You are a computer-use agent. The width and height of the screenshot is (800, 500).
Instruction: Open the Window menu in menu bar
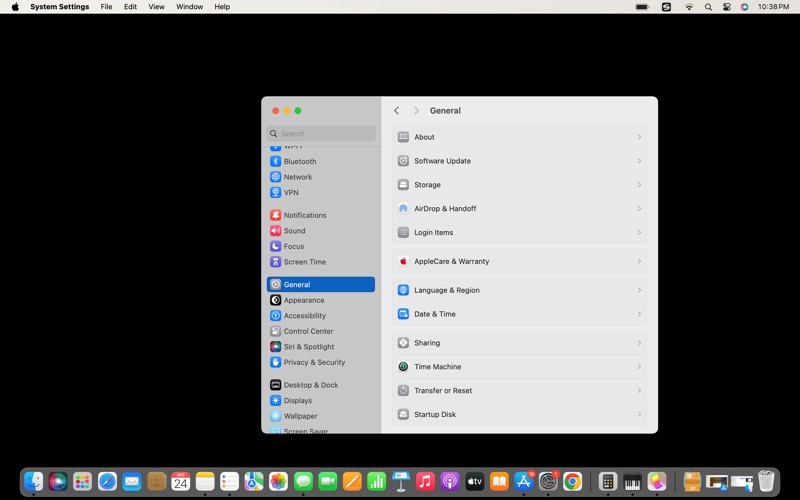(189, 7)
